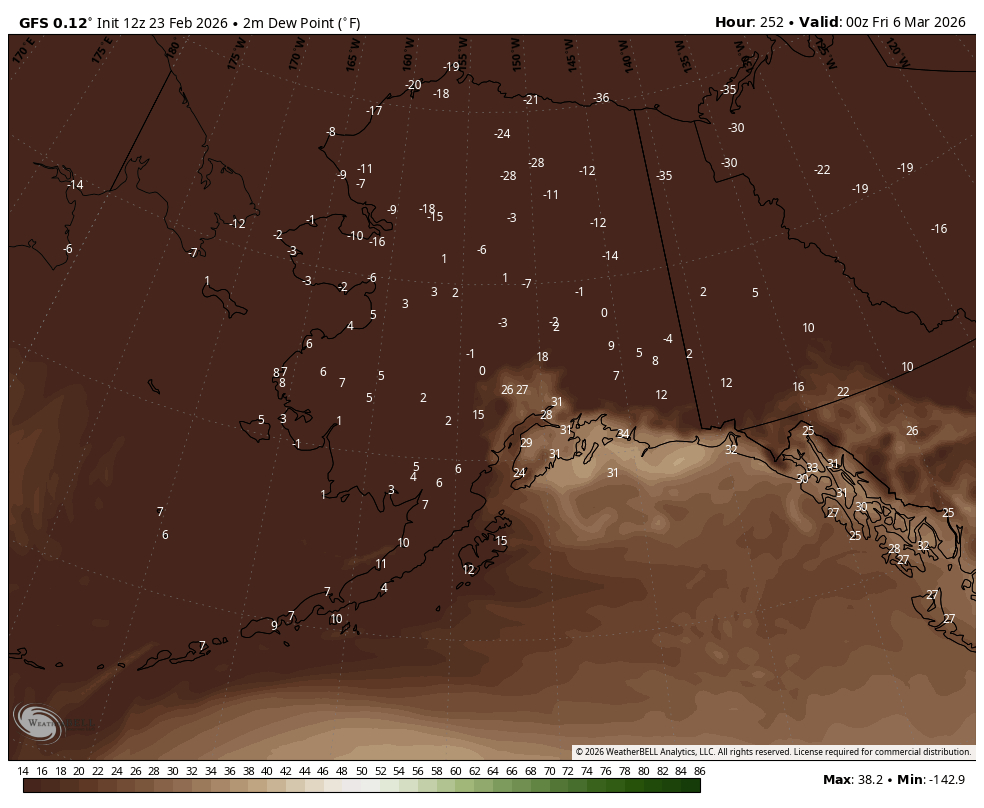Select the light green swatch at legend value 70

549,786
